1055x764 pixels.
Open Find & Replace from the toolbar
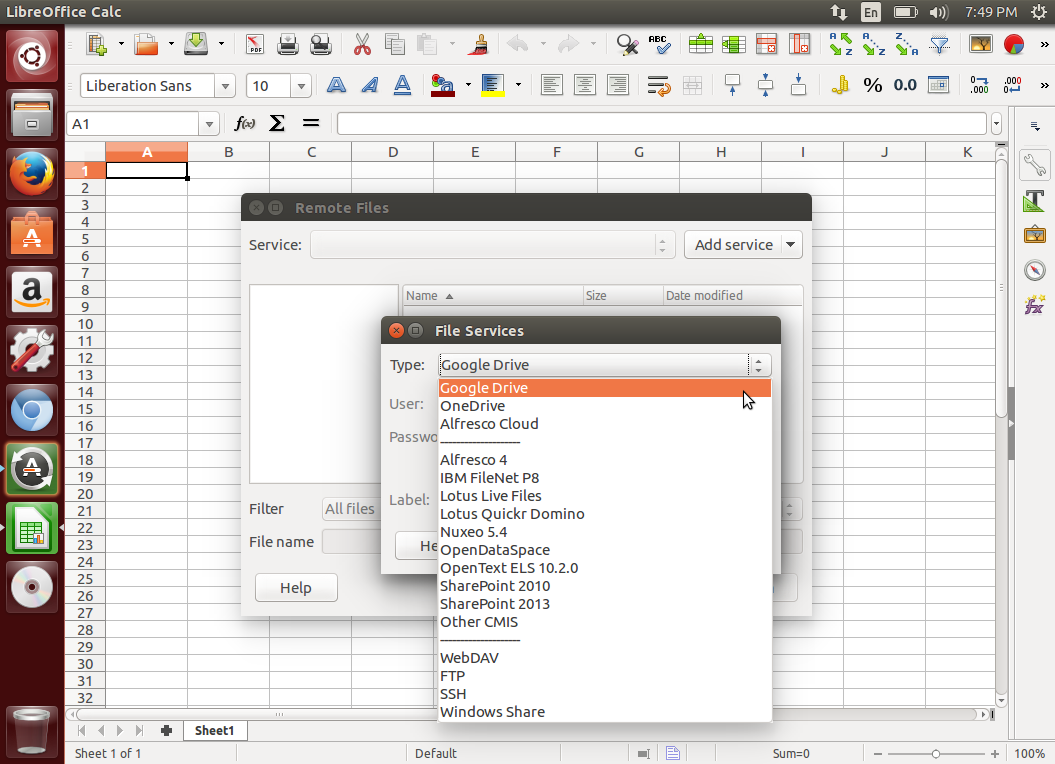pos(627,44)
